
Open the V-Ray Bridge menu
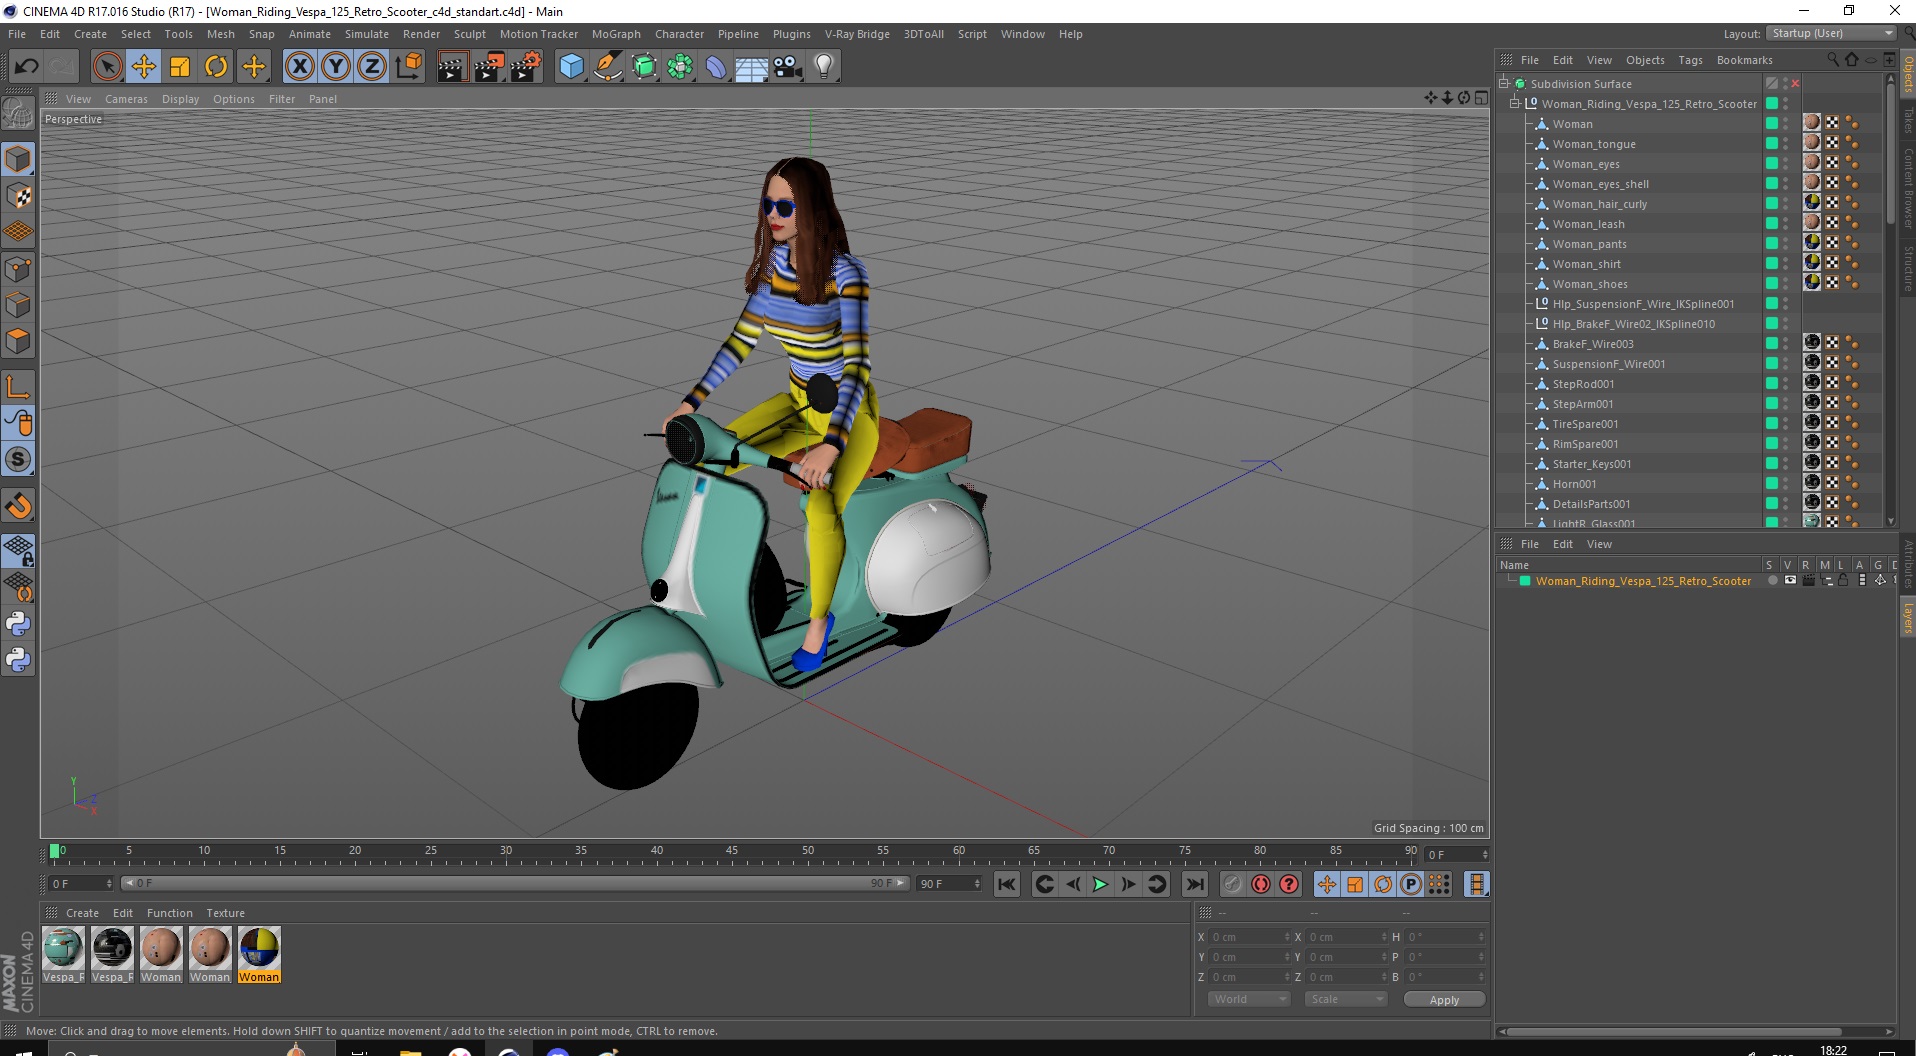(857, 34)
